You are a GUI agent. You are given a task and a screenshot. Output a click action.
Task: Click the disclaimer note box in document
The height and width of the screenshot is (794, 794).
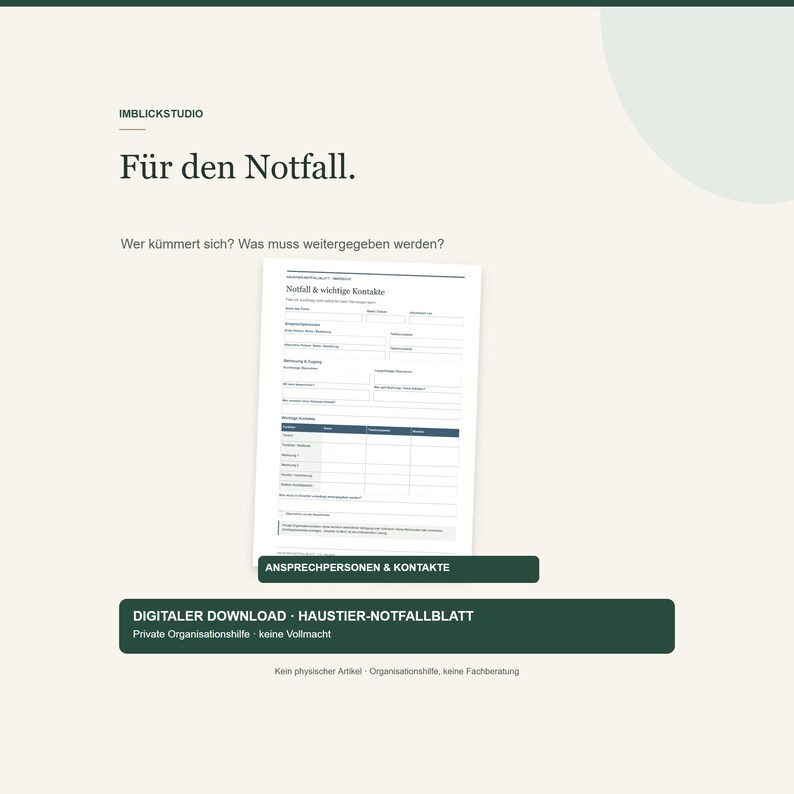click(x=367, y=530)
